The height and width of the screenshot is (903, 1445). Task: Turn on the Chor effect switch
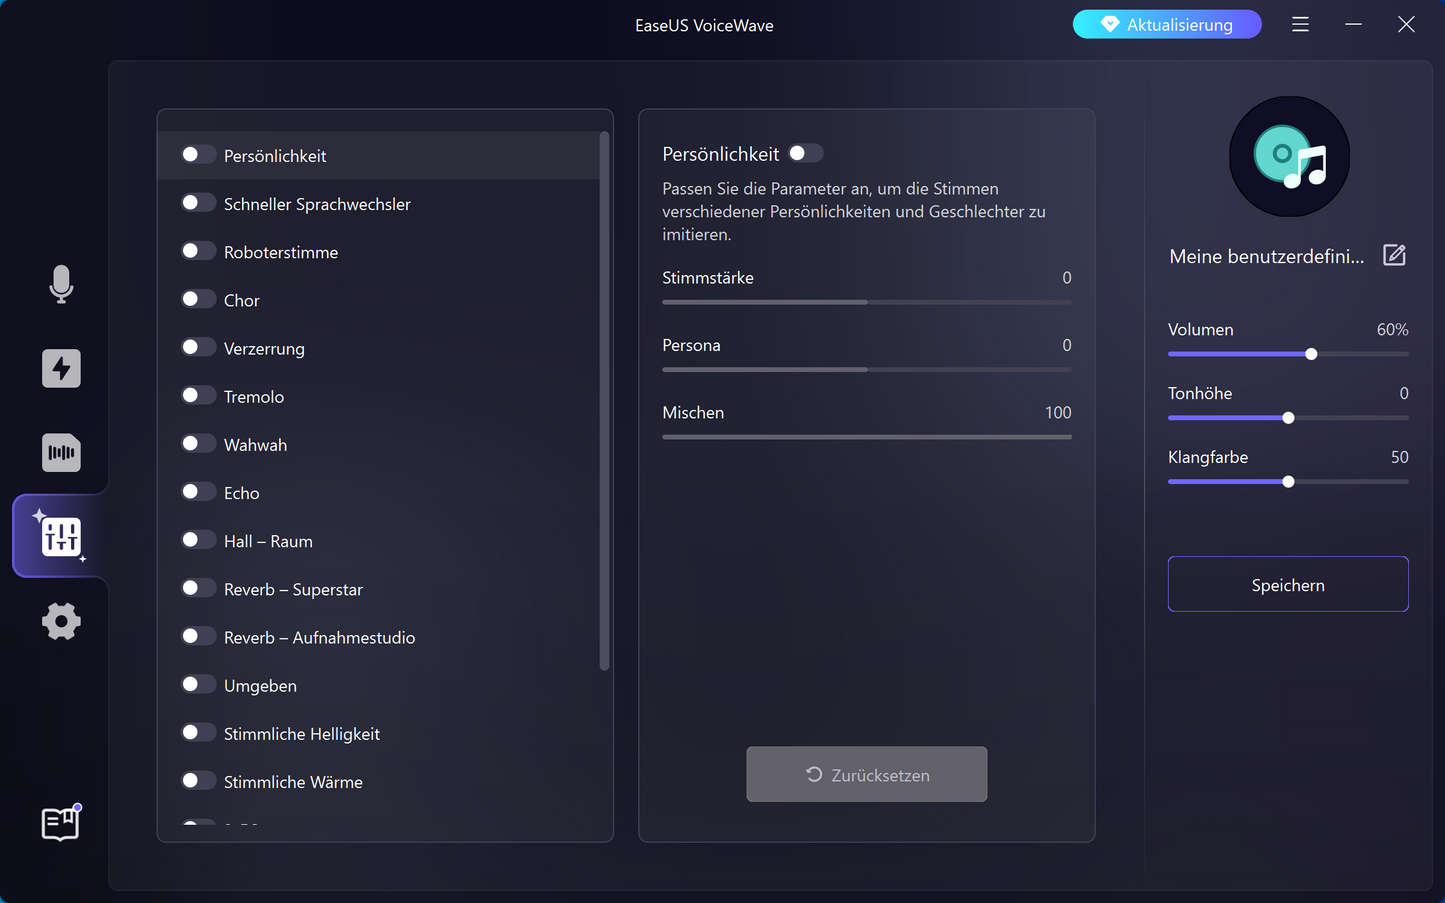click(198, 298)
